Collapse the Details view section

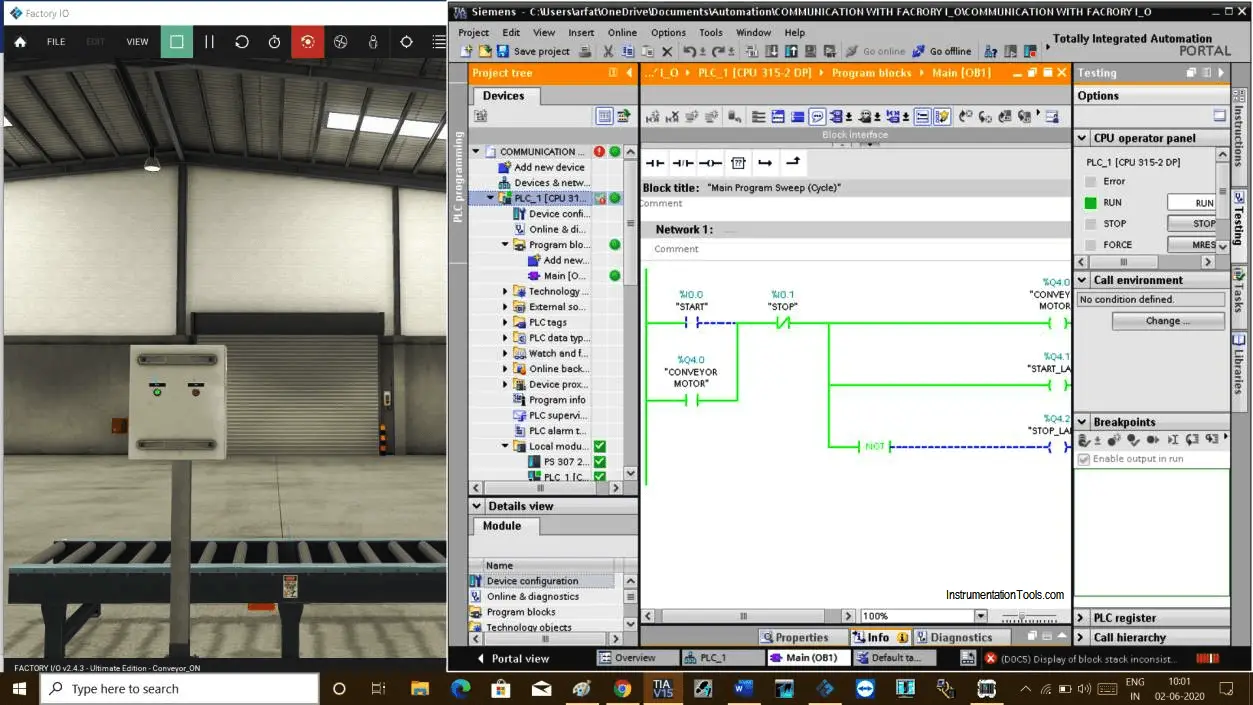coord(477,506)
